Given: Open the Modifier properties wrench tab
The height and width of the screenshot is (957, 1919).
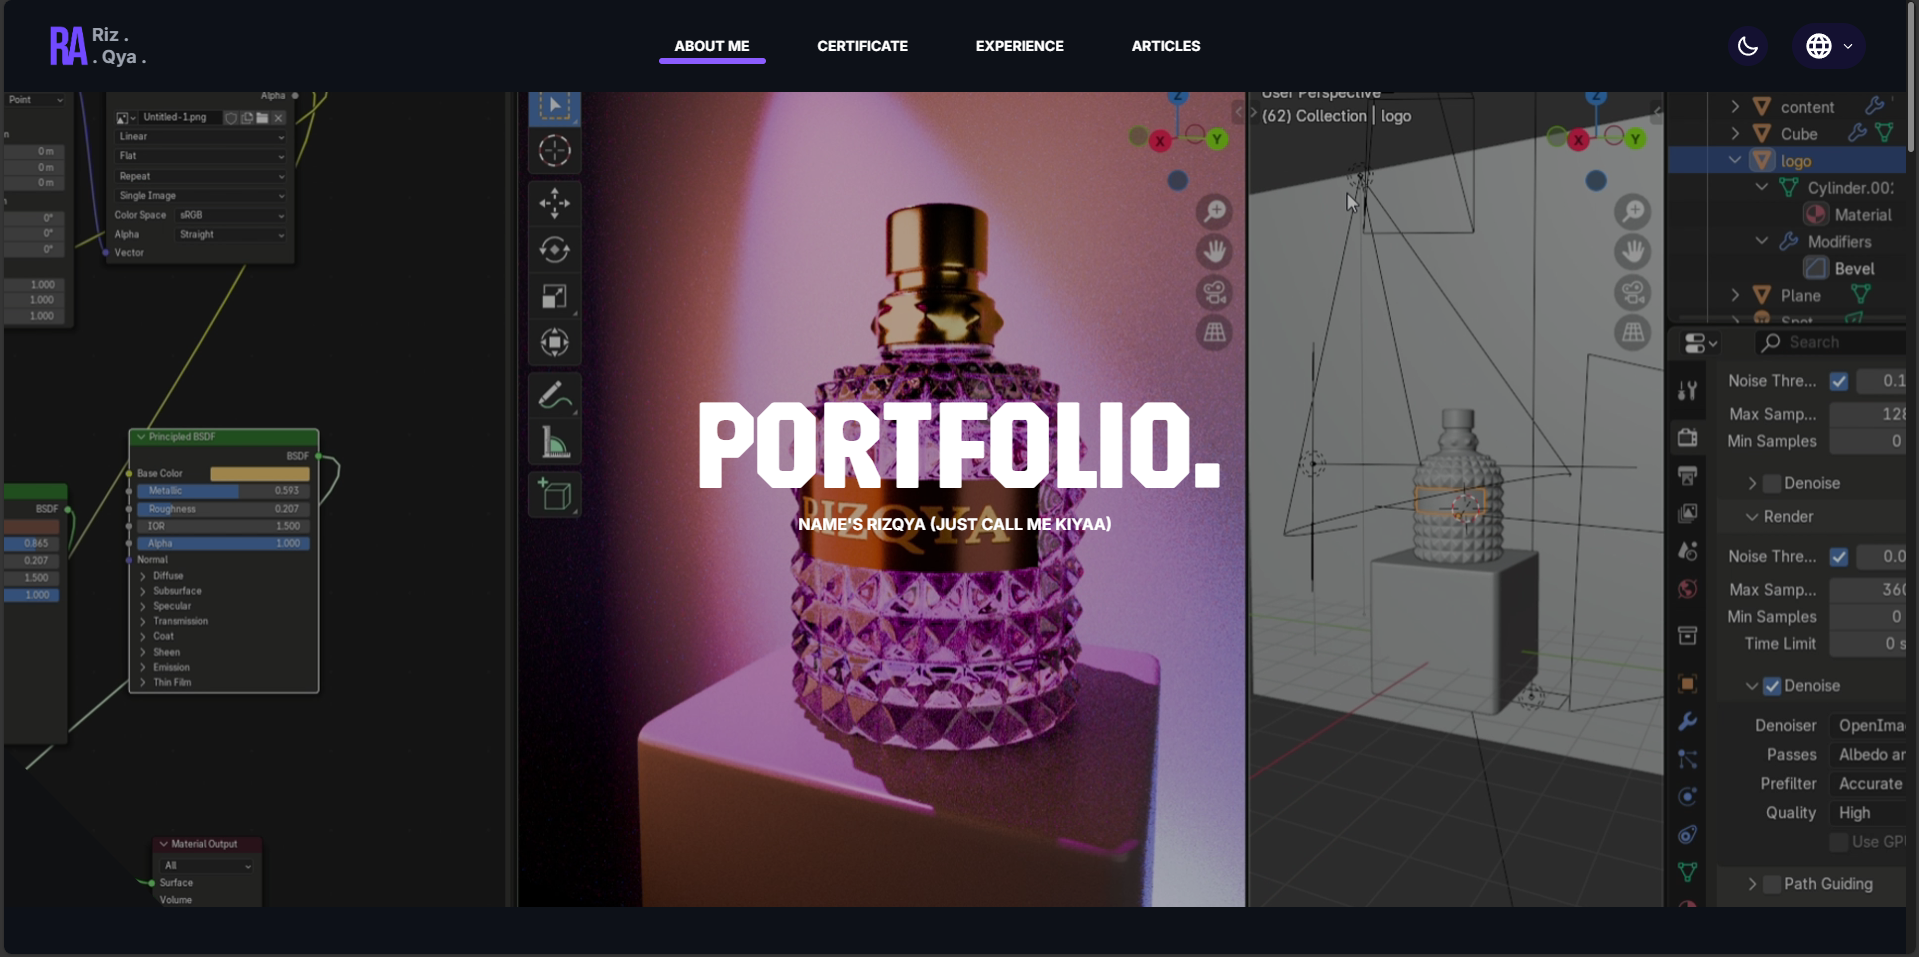Looking at the screenshot, I should (1687, 721).
